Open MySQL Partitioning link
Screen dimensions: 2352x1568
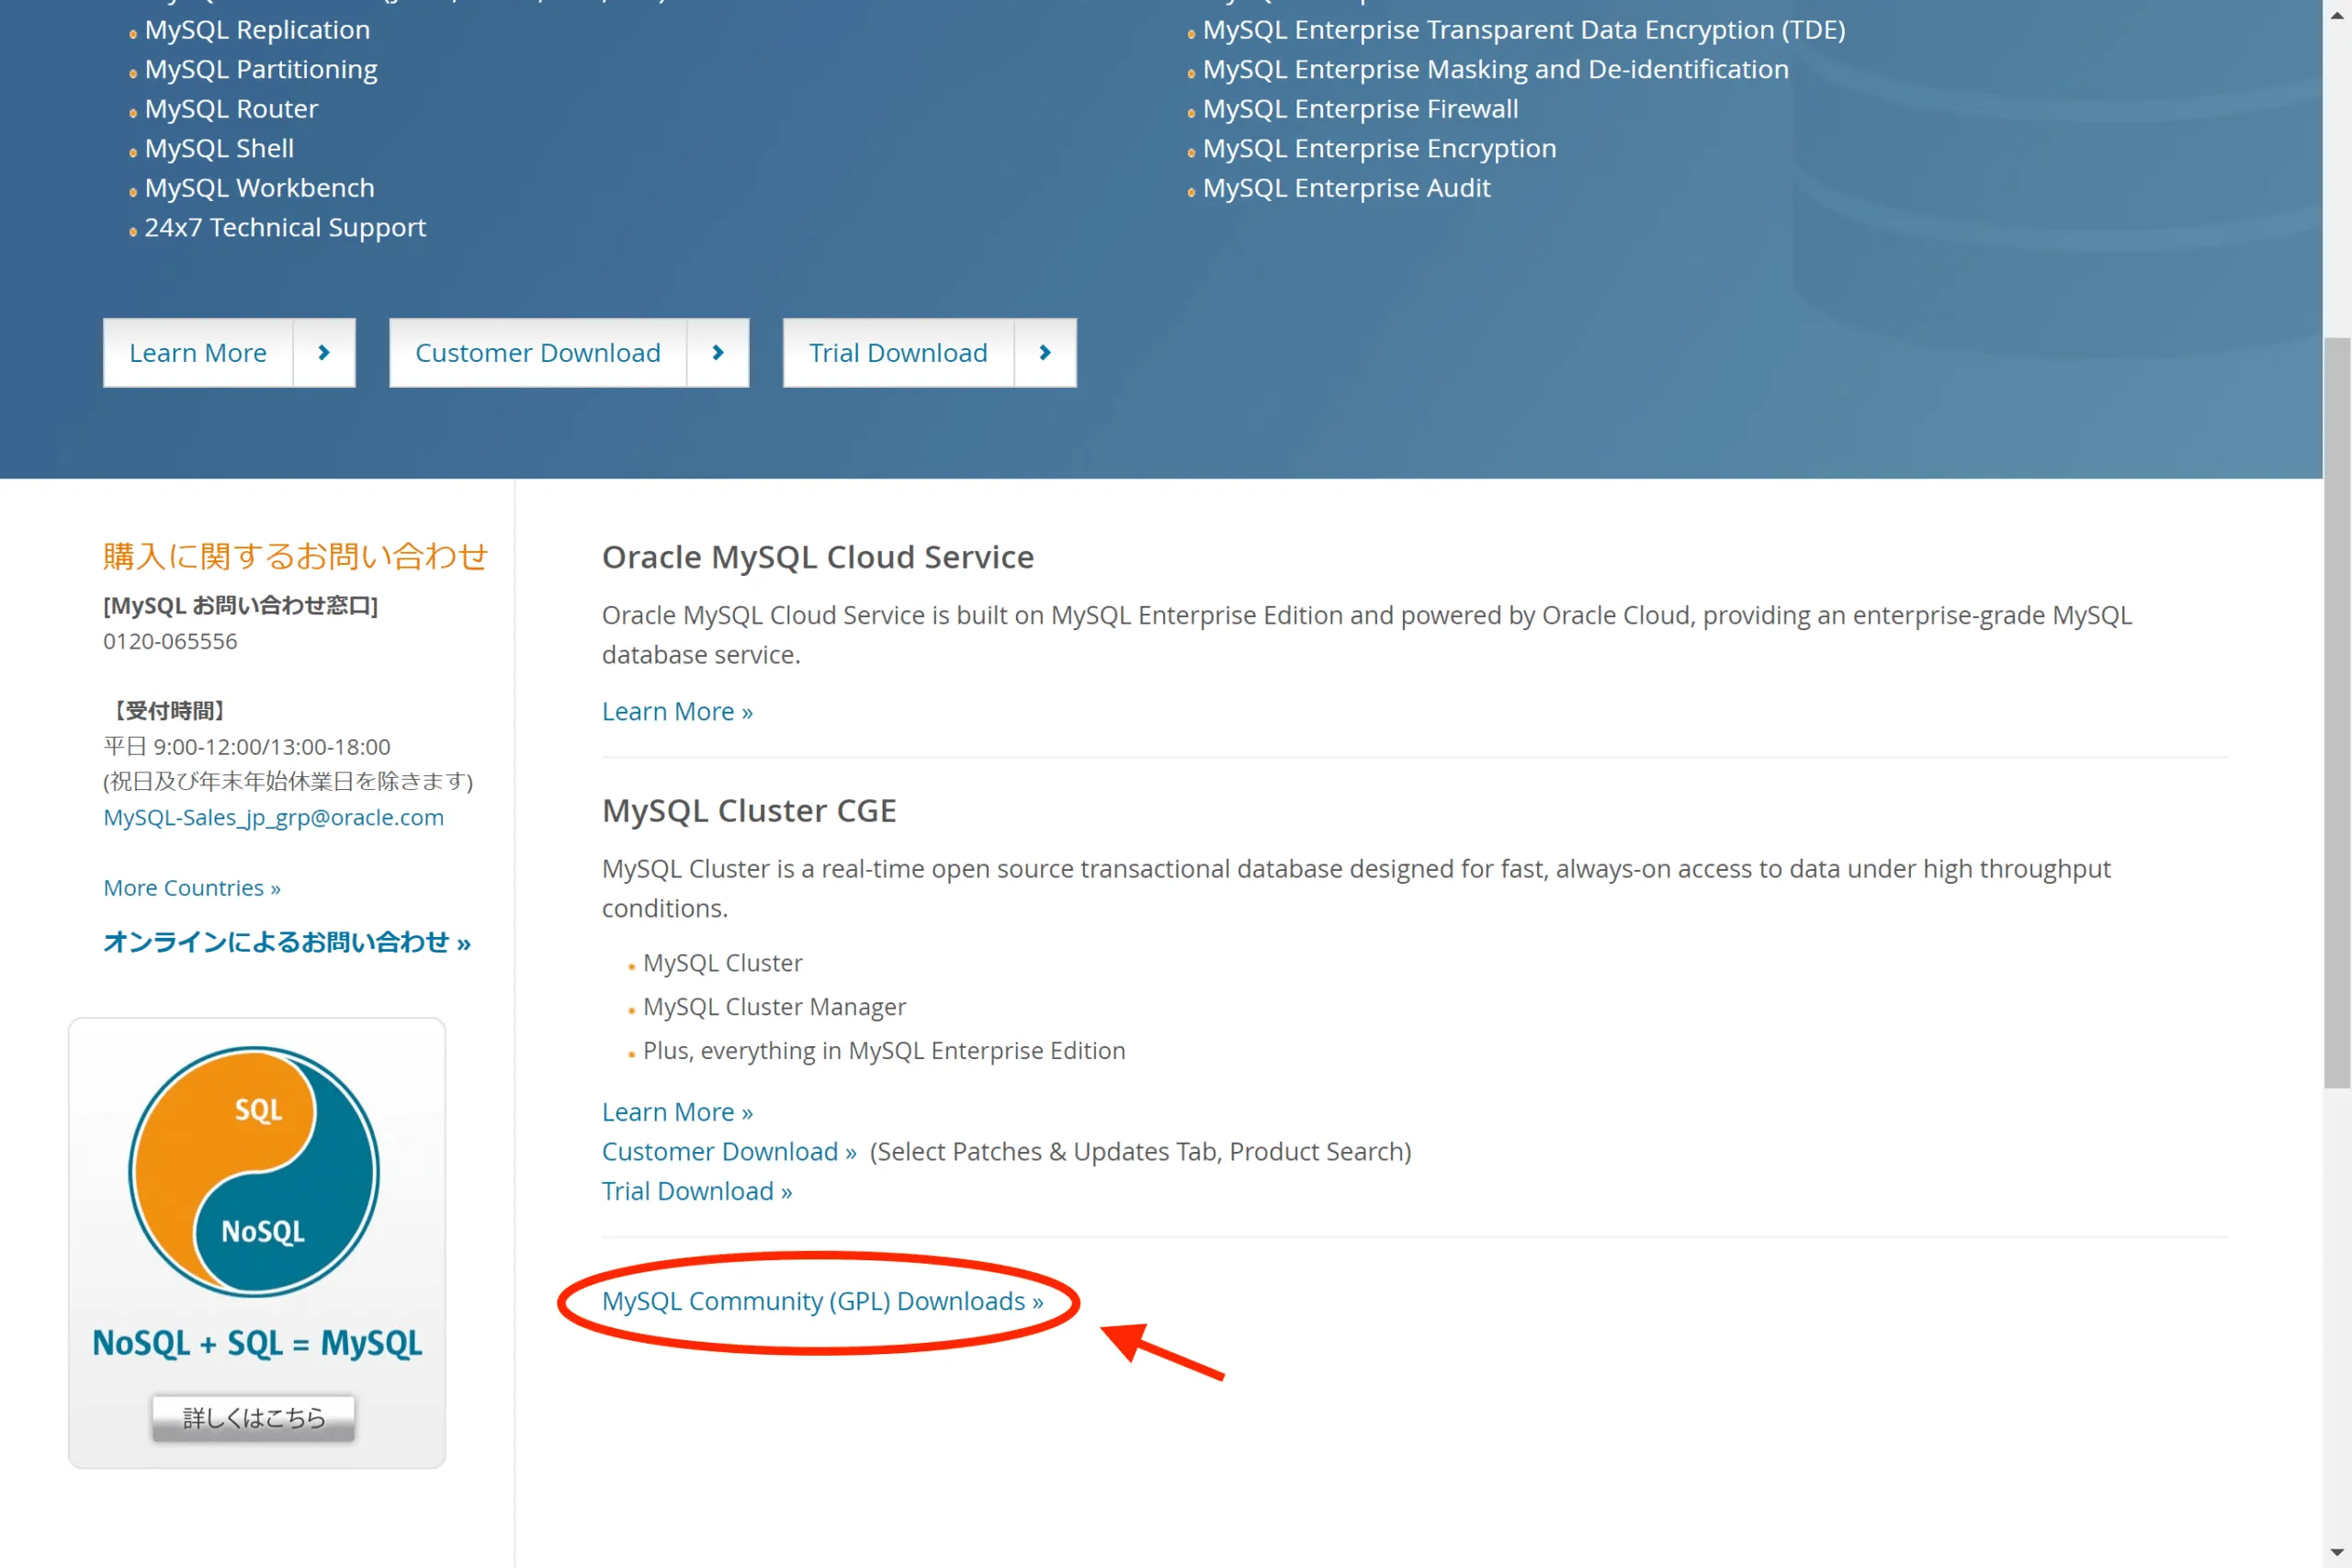[261, 70]
